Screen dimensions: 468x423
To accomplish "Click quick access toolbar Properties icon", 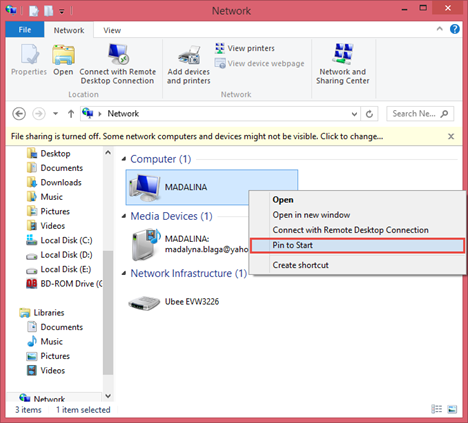I will [x=34, y=11].
